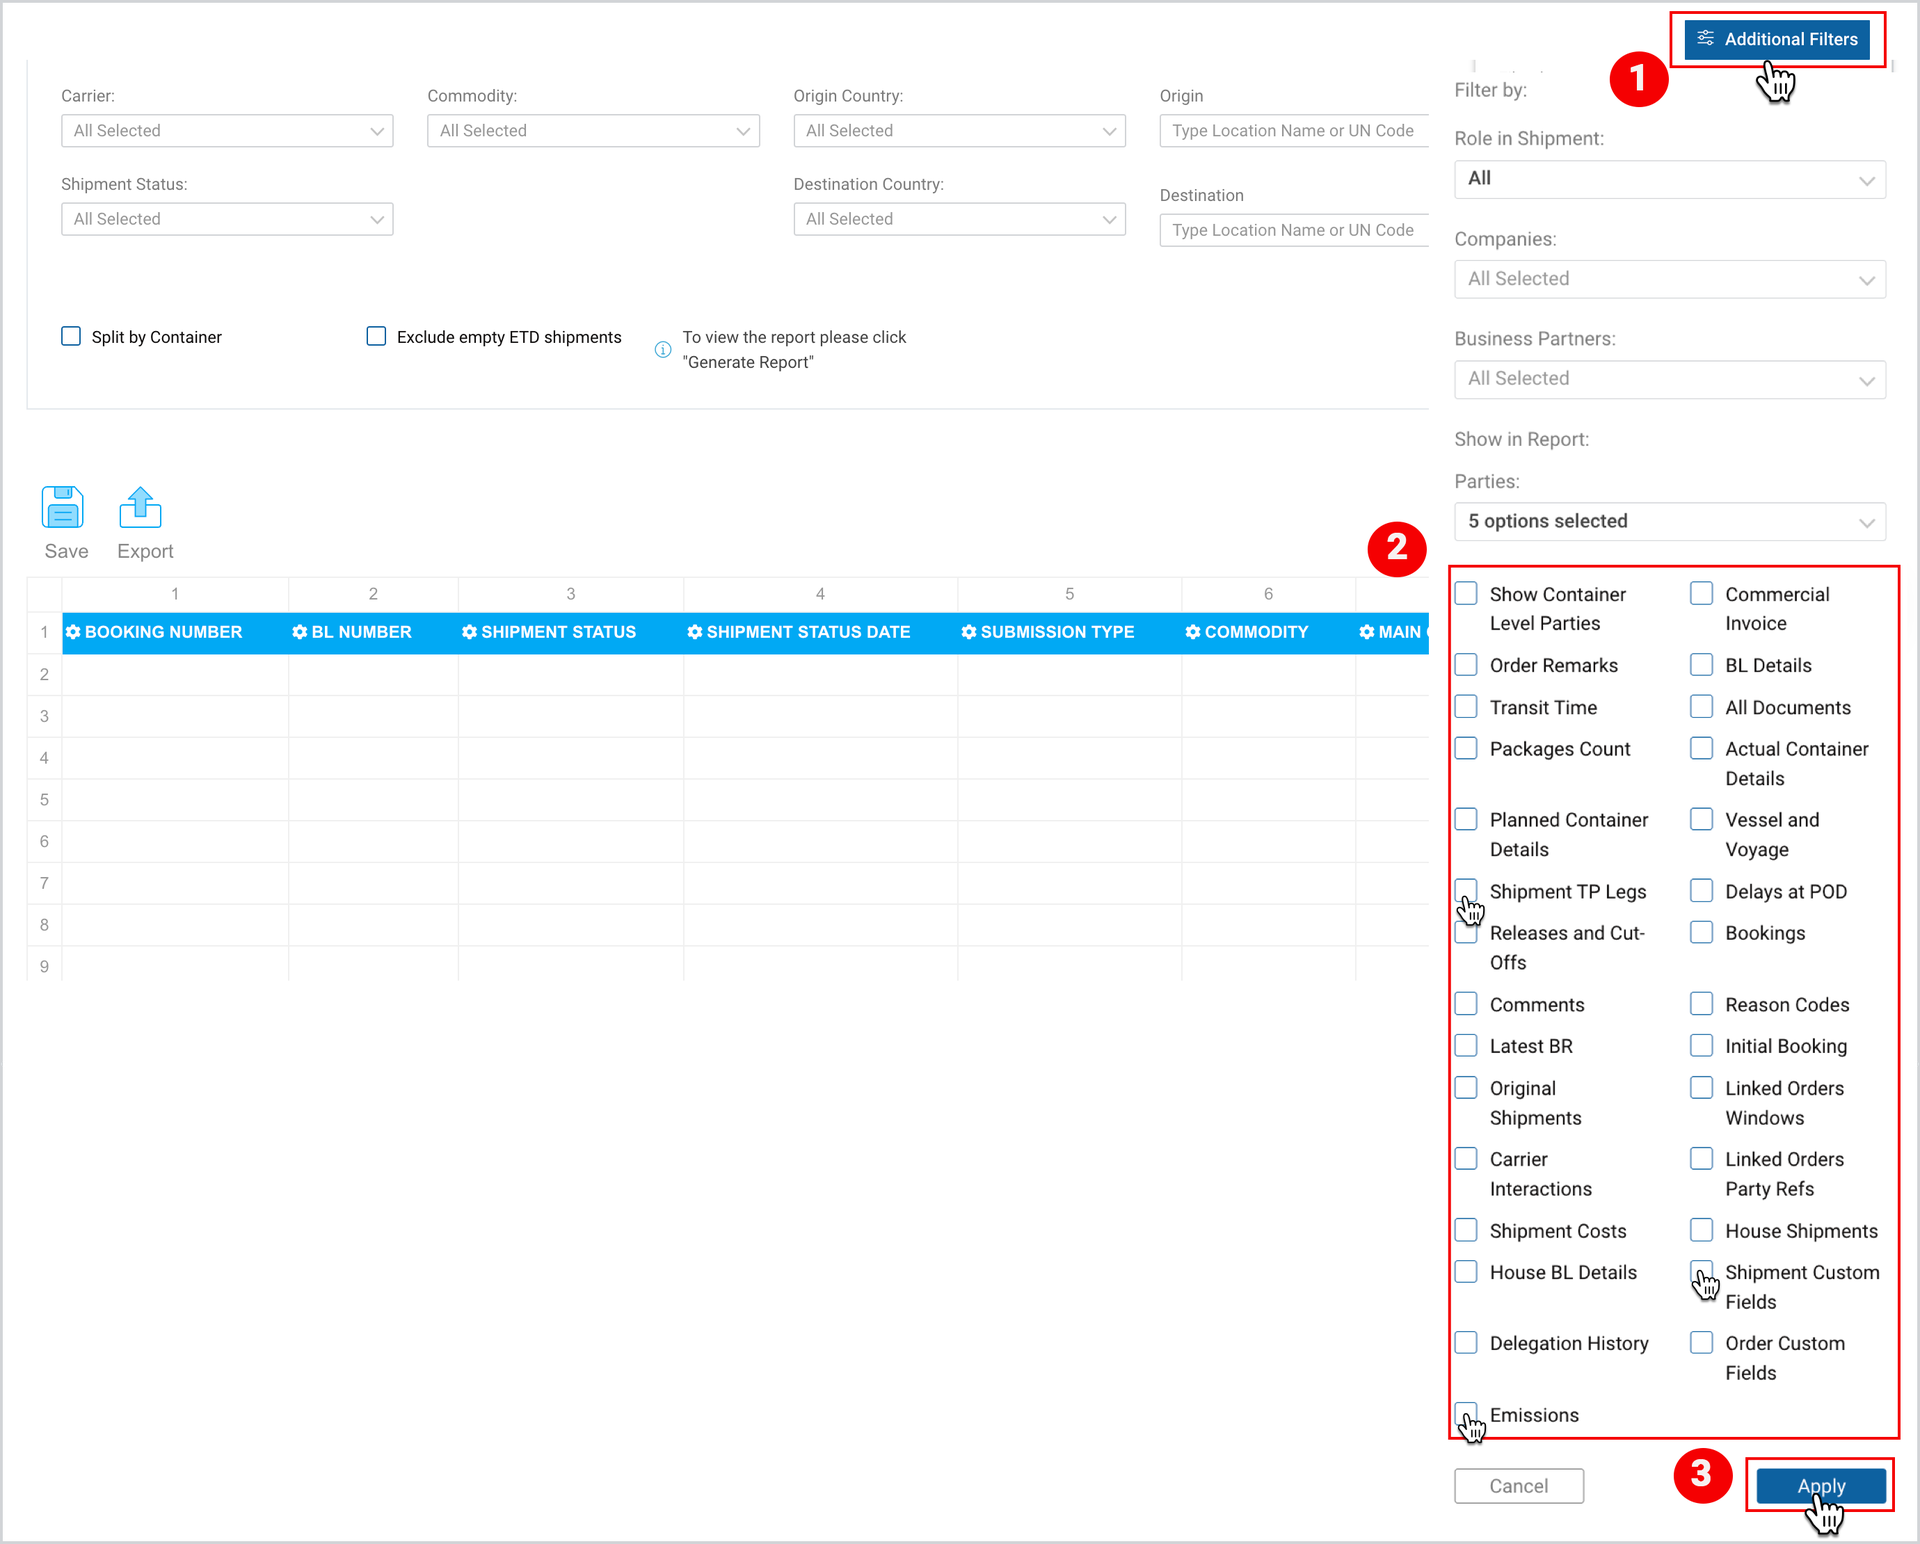Click the Export upload icon
The height and width of the screenshot is (1544, 1920).
[140, 507]
